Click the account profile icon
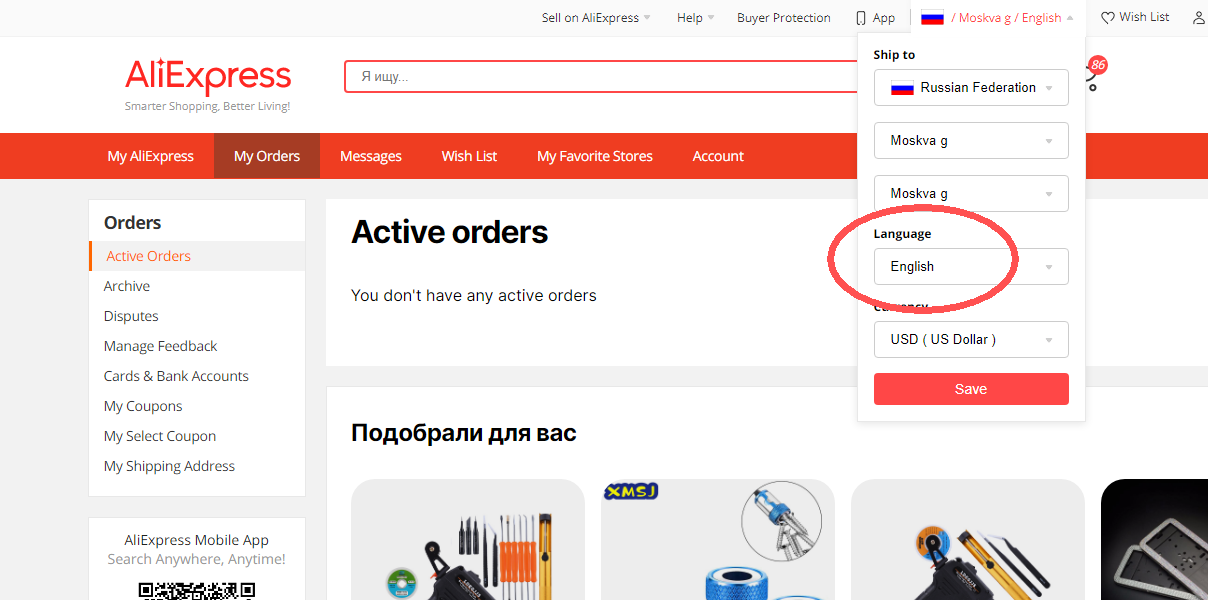This screenshot has height=600, width=1208. tap(1199, 18)
